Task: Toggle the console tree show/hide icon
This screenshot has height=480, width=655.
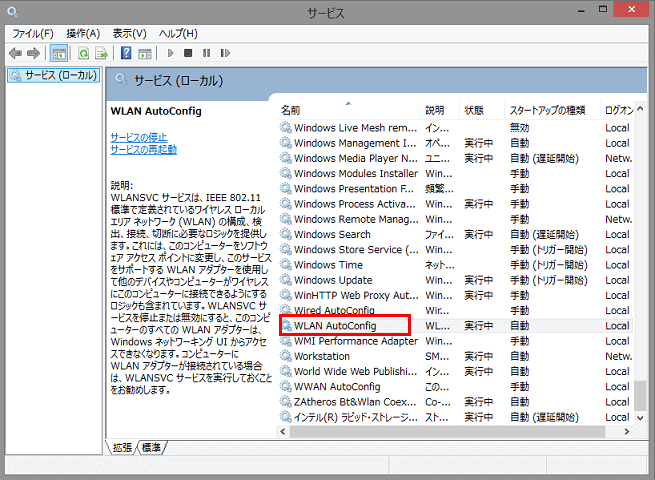Action: pyautogui.click(x=59, y=53)
